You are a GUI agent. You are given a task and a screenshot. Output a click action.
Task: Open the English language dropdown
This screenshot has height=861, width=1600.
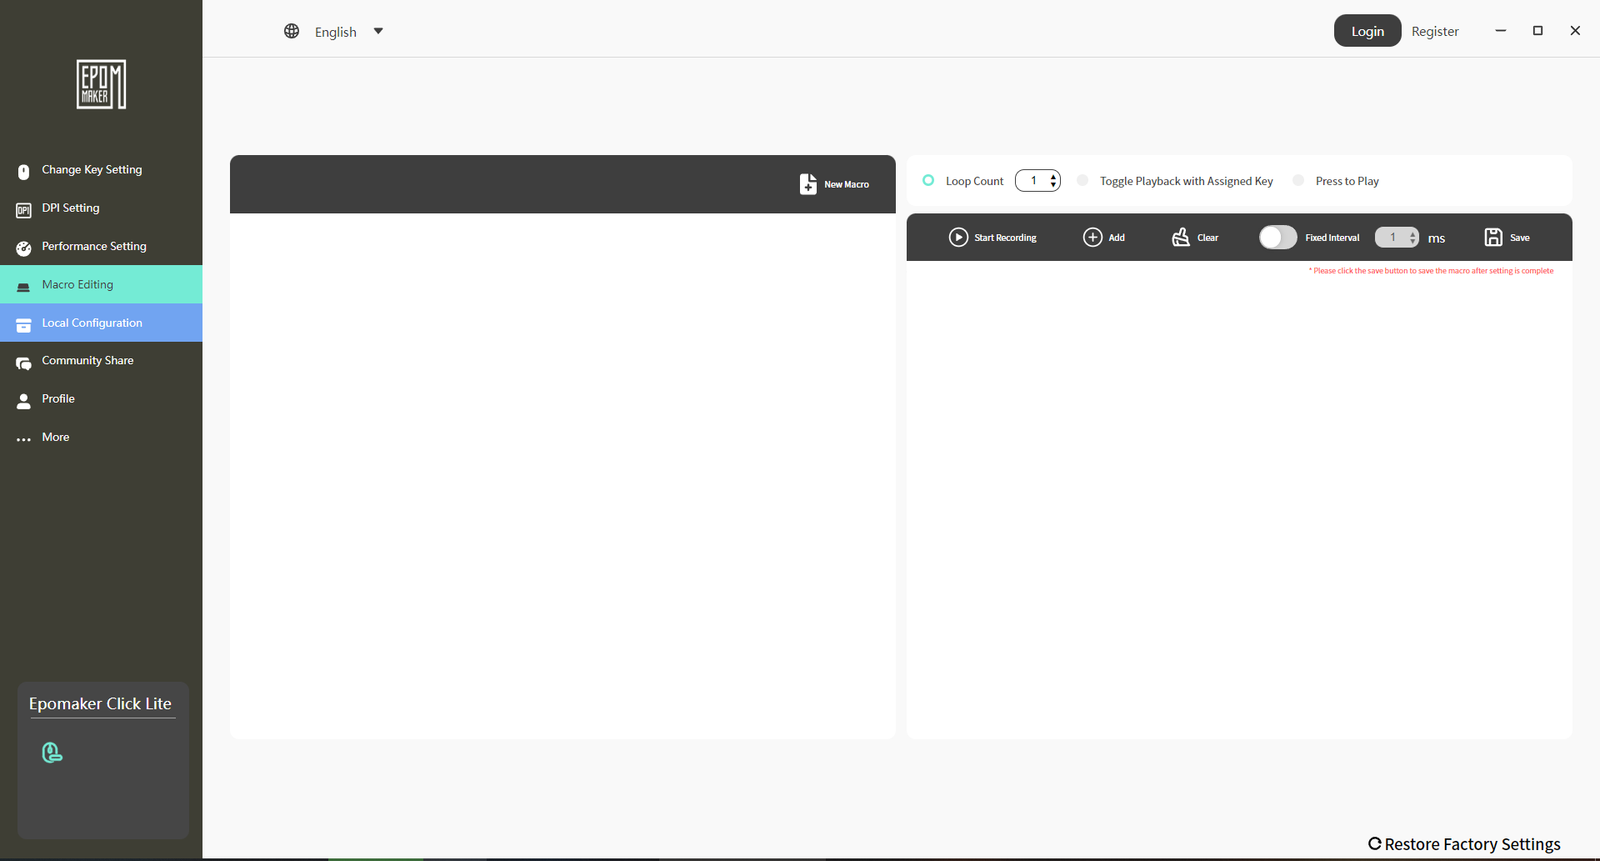378,31
